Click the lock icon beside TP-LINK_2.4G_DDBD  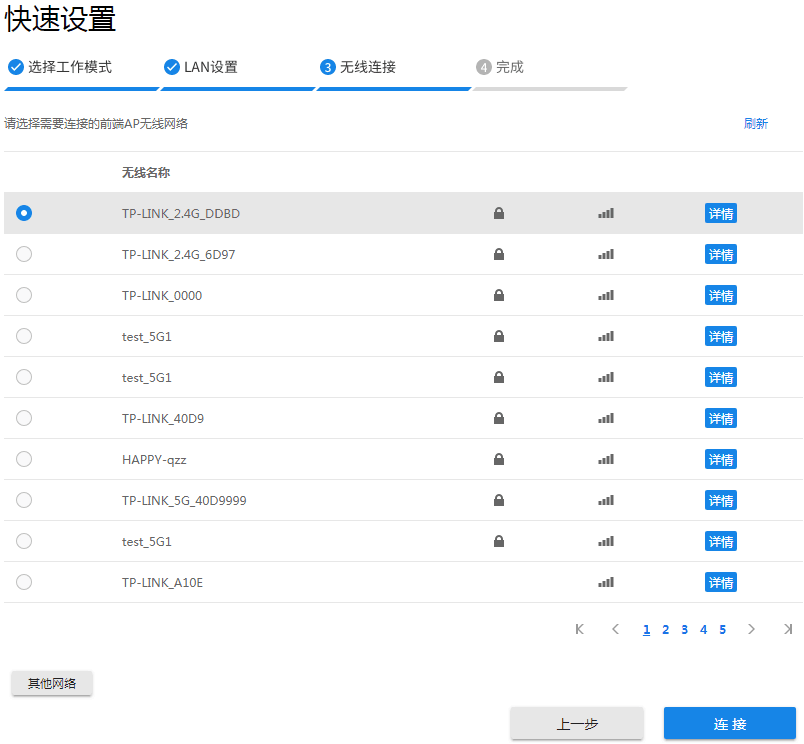pos(498,213)
